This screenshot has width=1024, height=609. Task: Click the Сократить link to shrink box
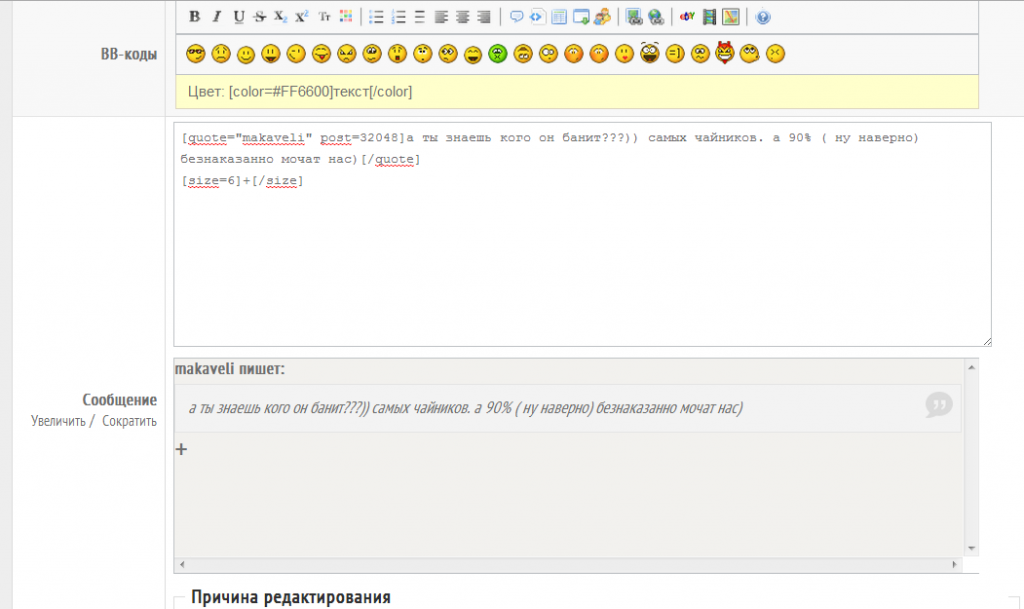pos(129,421)
